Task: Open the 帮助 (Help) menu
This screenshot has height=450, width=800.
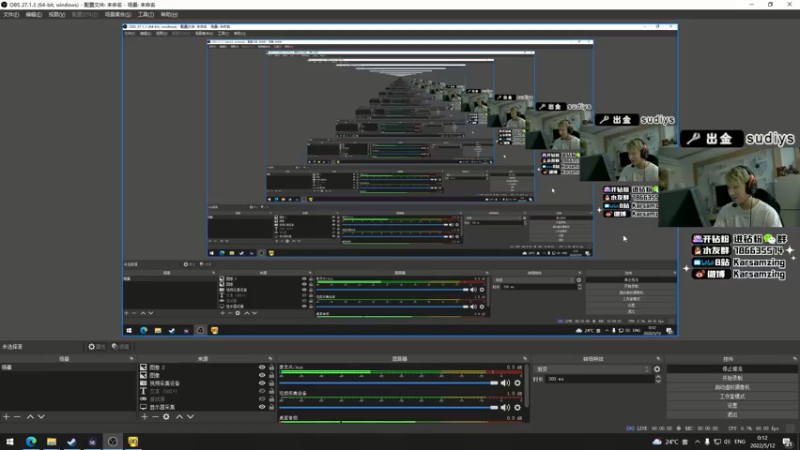Action: click(x=169, y=15)
